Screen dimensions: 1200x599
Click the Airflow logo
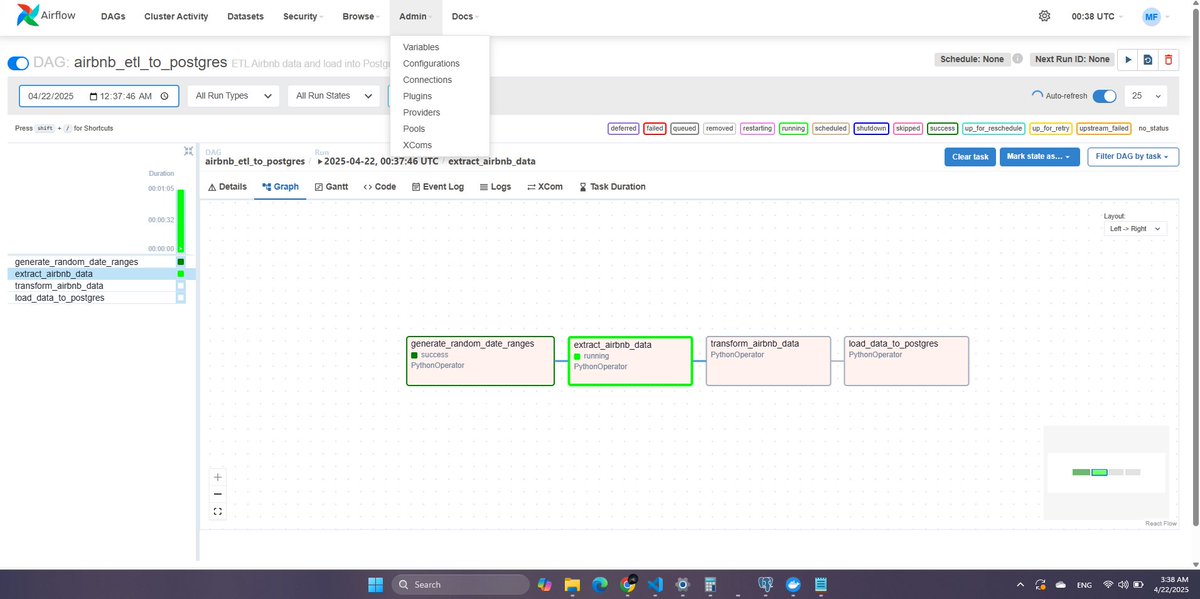point(46,16)
